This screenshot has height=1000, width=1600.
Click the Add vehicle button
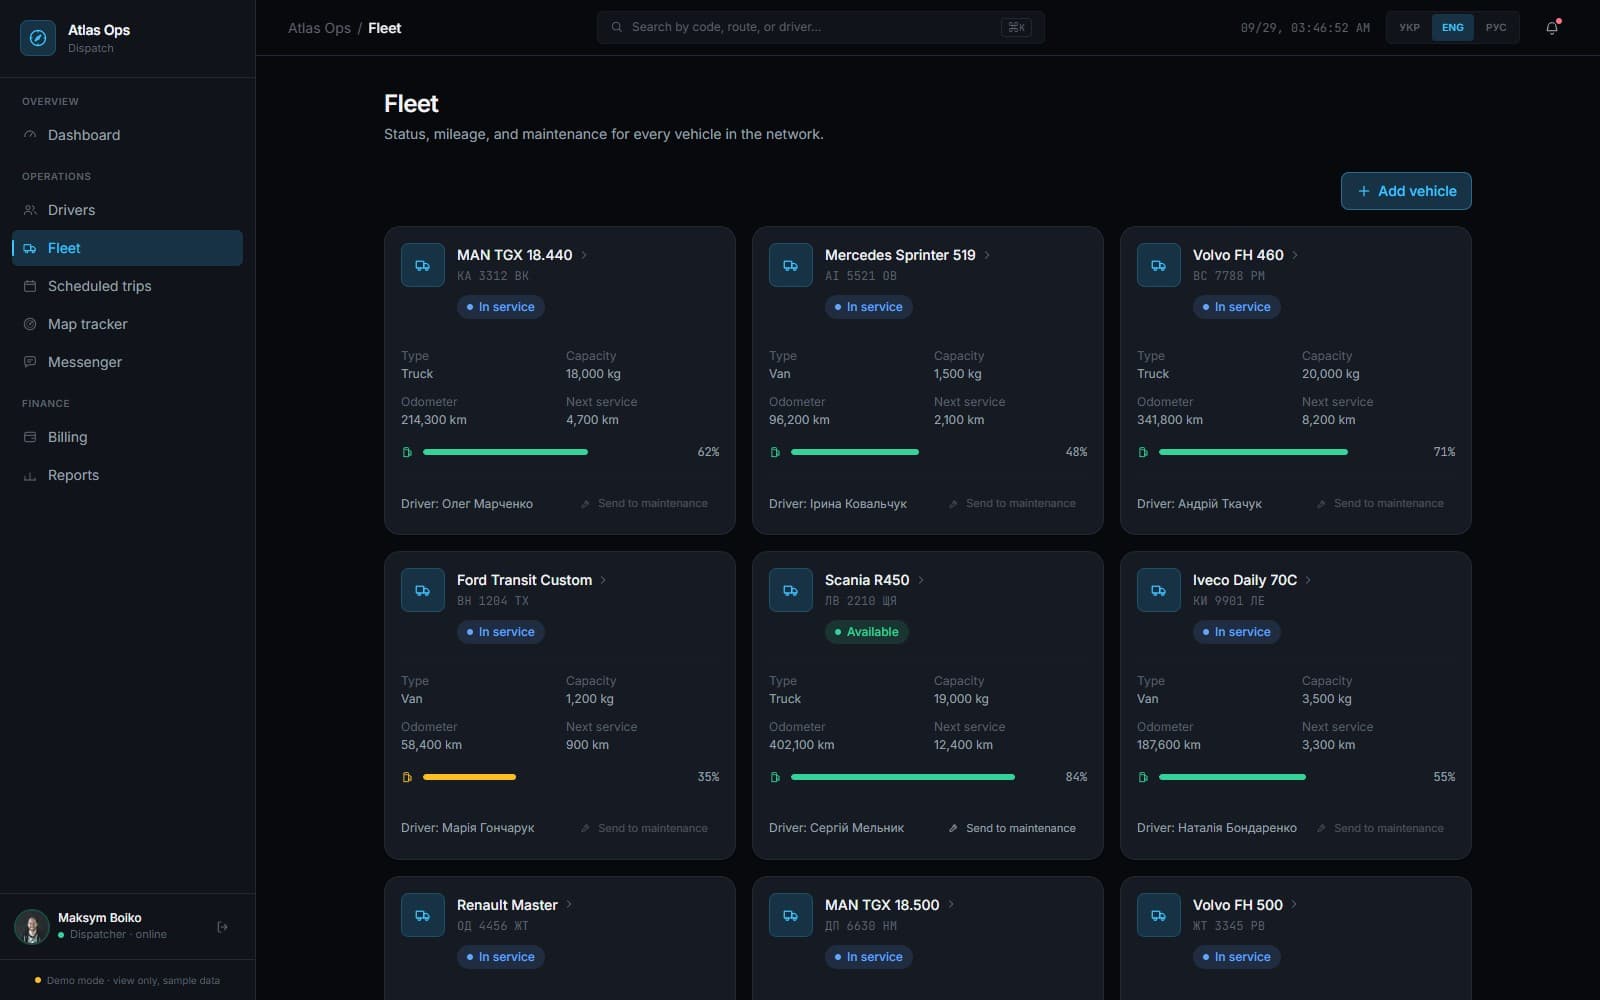point(1406,191)
